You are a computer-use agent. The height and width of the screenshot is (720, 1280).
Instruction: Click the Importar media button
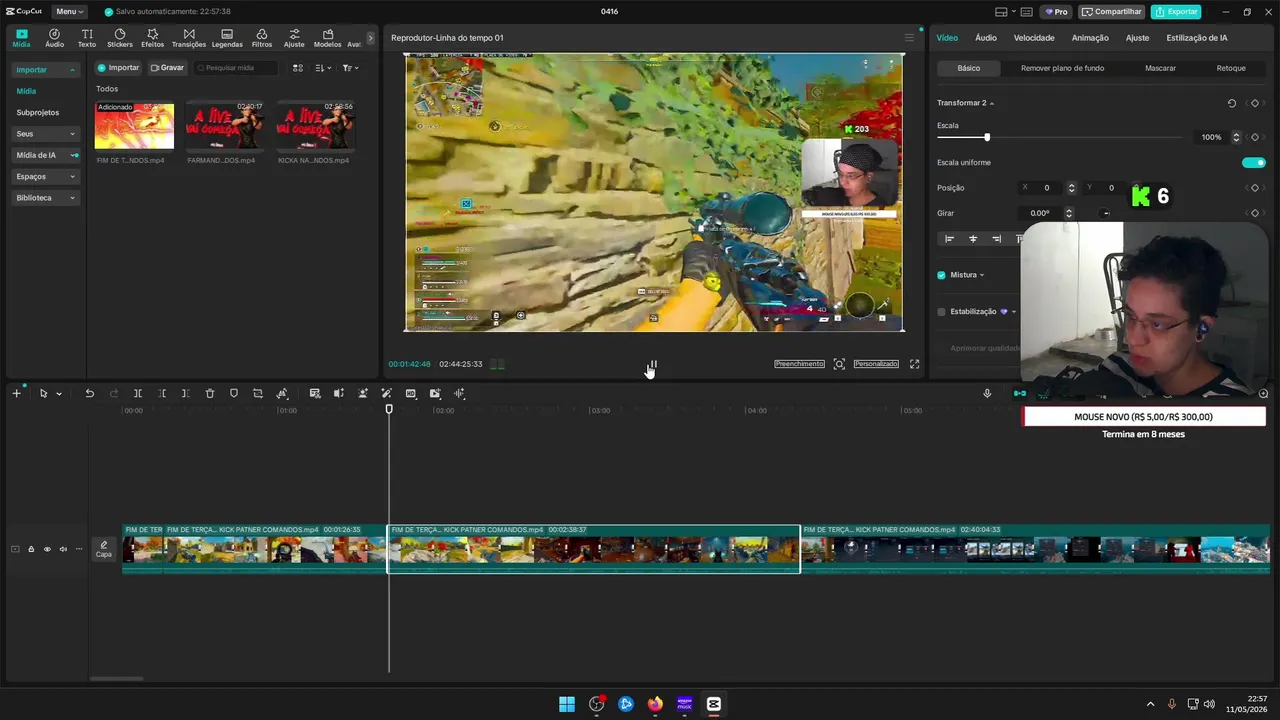tap(118, 68)
